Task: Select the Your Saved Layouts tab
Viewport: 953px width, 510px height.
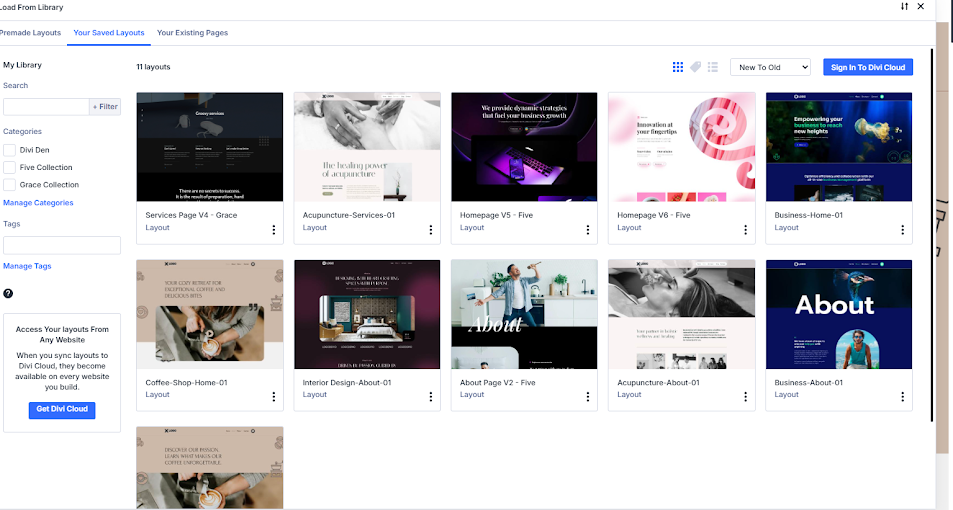Action: 109,33
